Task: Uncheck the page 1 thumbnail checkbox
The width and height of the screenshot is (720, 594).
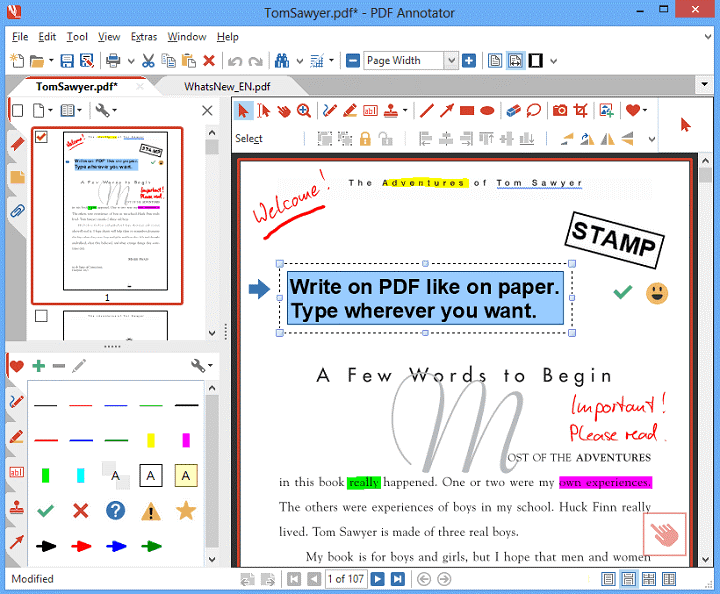Action: [41, 137]
